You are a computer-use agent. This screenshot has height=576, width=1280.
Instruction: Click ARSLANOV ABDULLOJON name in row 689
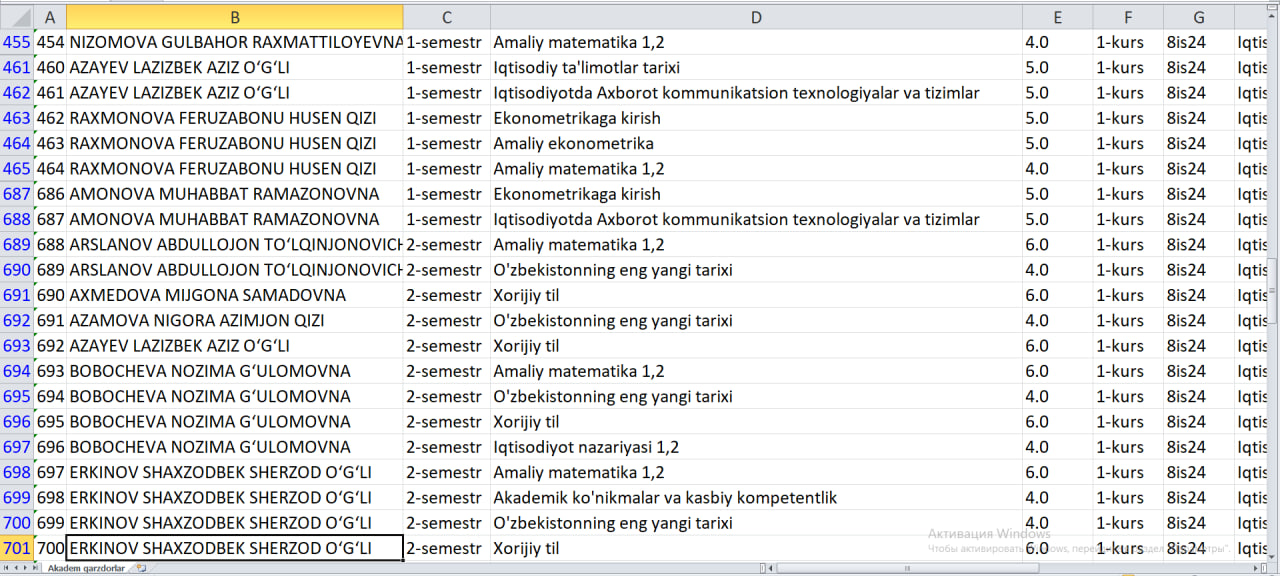235,245
